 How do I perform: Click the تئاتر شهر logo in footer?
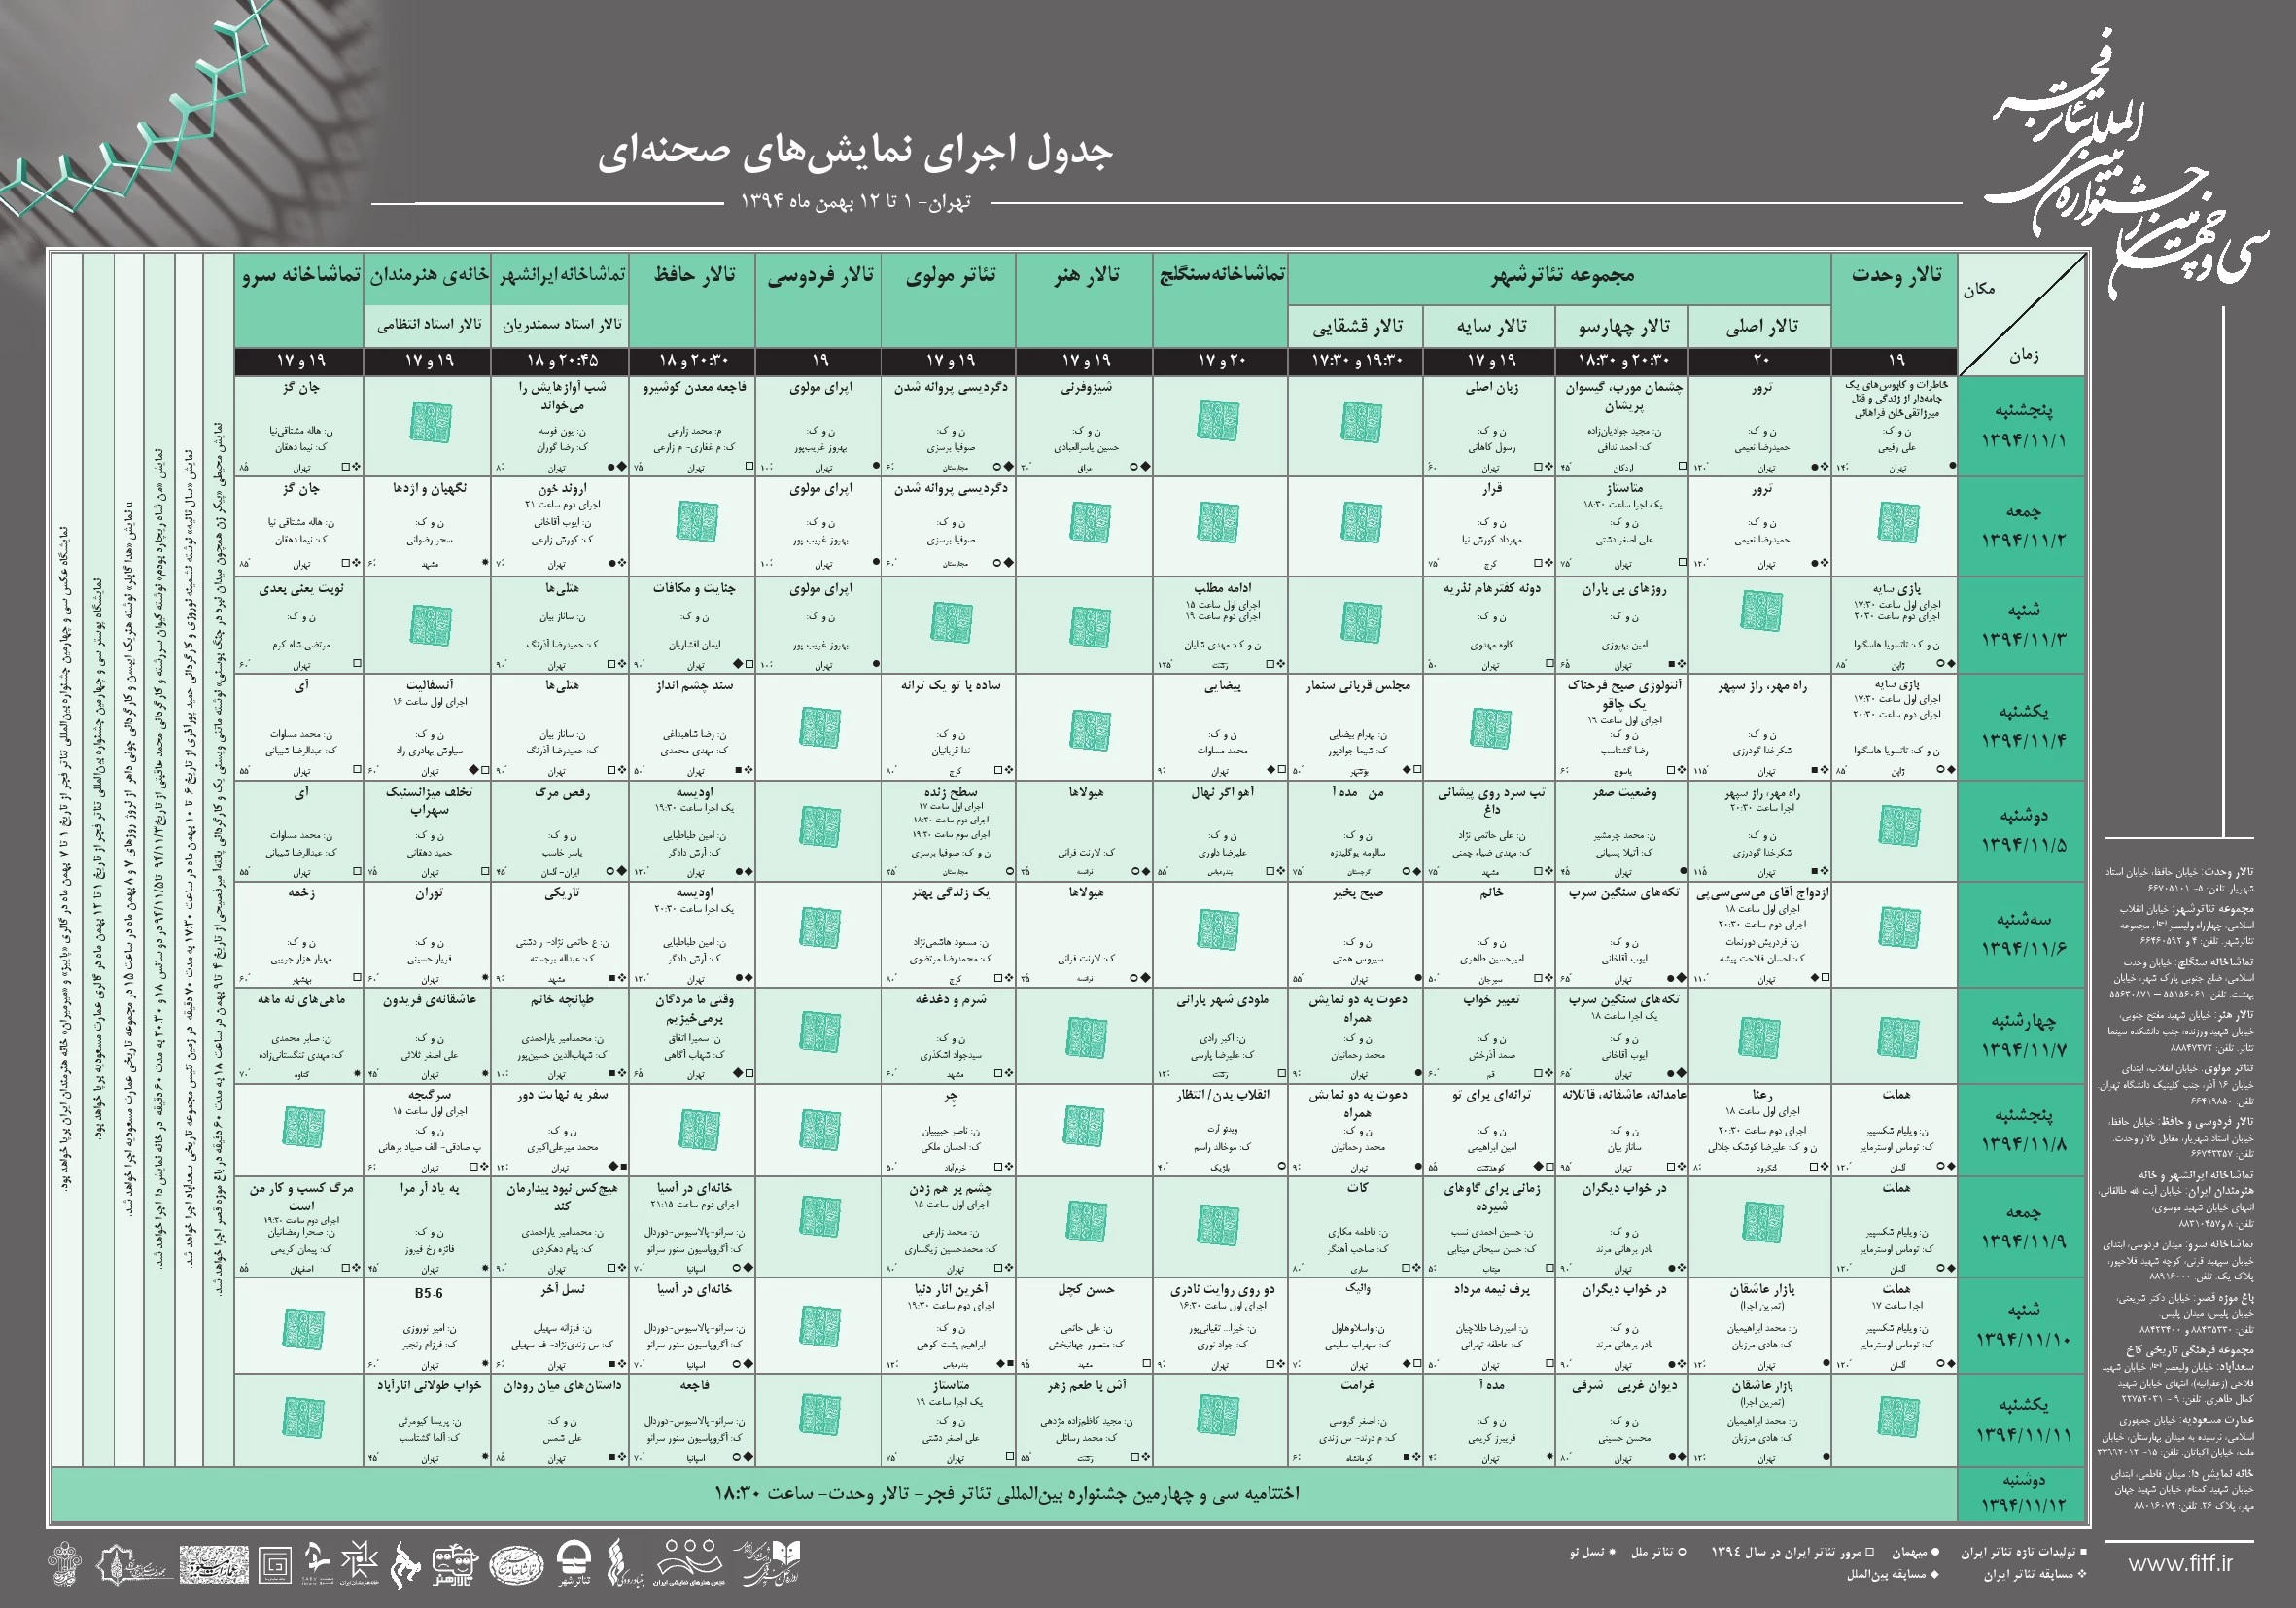573,1564
